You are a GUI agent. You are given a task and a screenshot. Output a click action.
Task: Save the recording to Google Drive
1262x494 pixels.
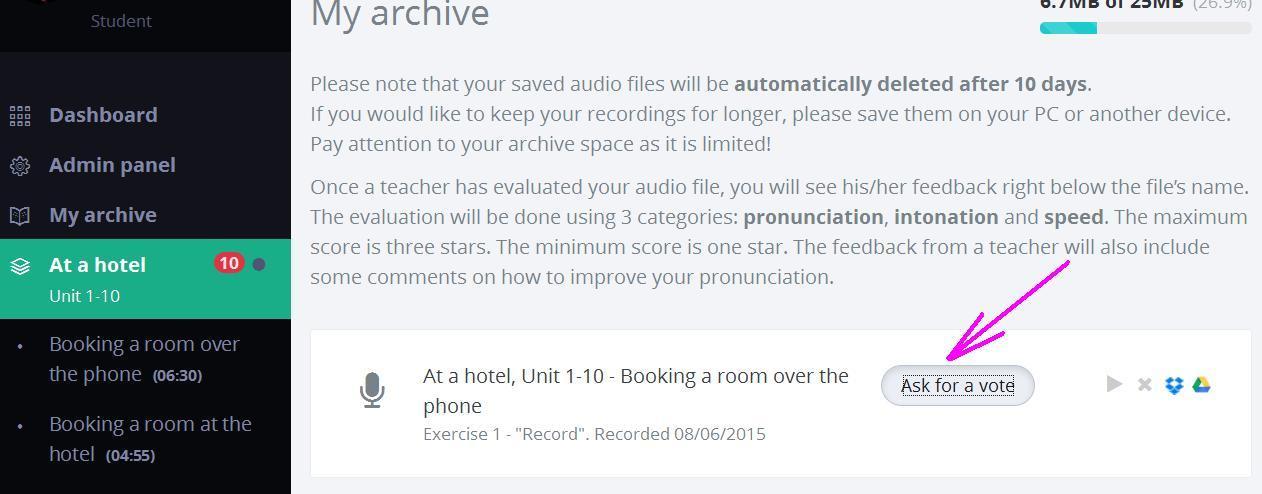point(1202,385)
